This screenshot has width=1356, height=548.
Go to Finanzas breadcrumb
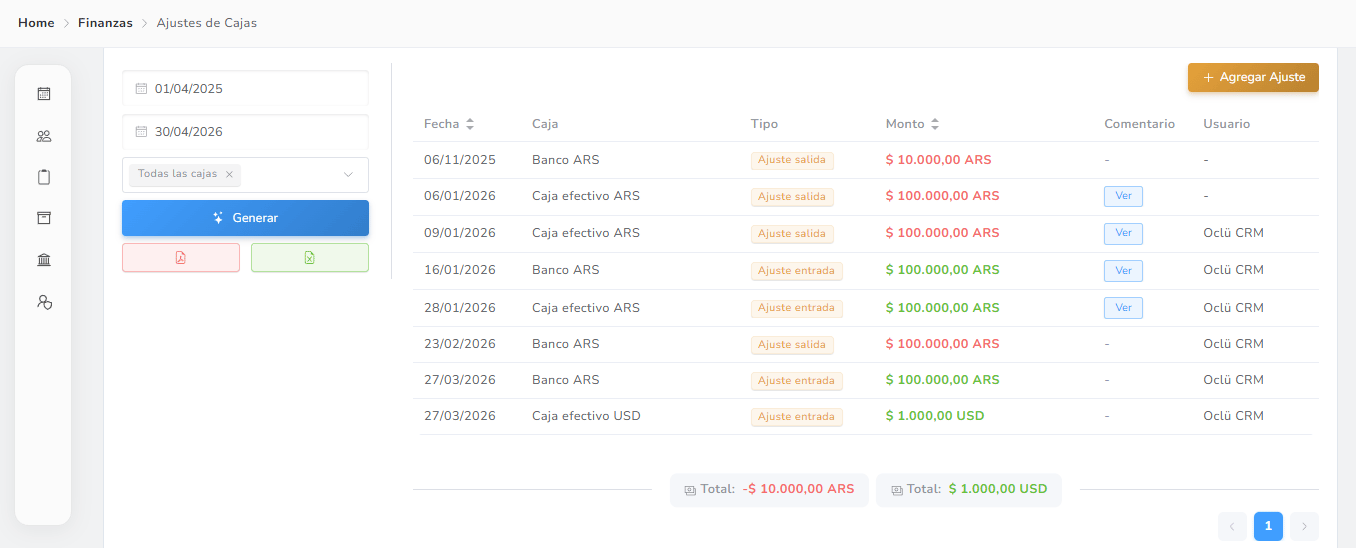[105, 22]
